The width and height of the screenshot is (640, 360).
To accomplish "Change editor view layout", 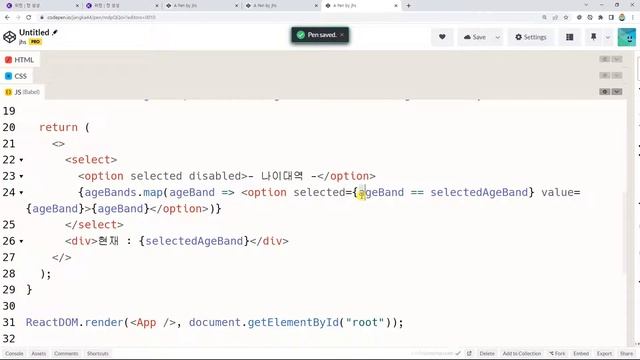I will [569, 37].
